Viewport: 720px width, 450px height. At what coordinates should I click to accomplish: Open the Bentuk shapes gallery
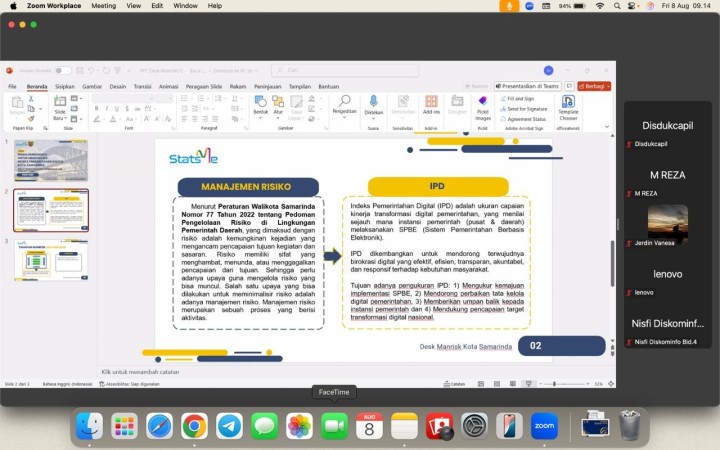(260, 105)
